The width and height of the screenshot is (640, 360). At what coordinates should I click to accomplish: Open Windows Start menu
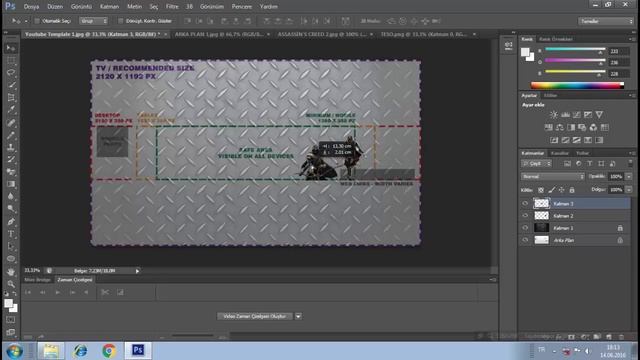[x=14, y=351]
